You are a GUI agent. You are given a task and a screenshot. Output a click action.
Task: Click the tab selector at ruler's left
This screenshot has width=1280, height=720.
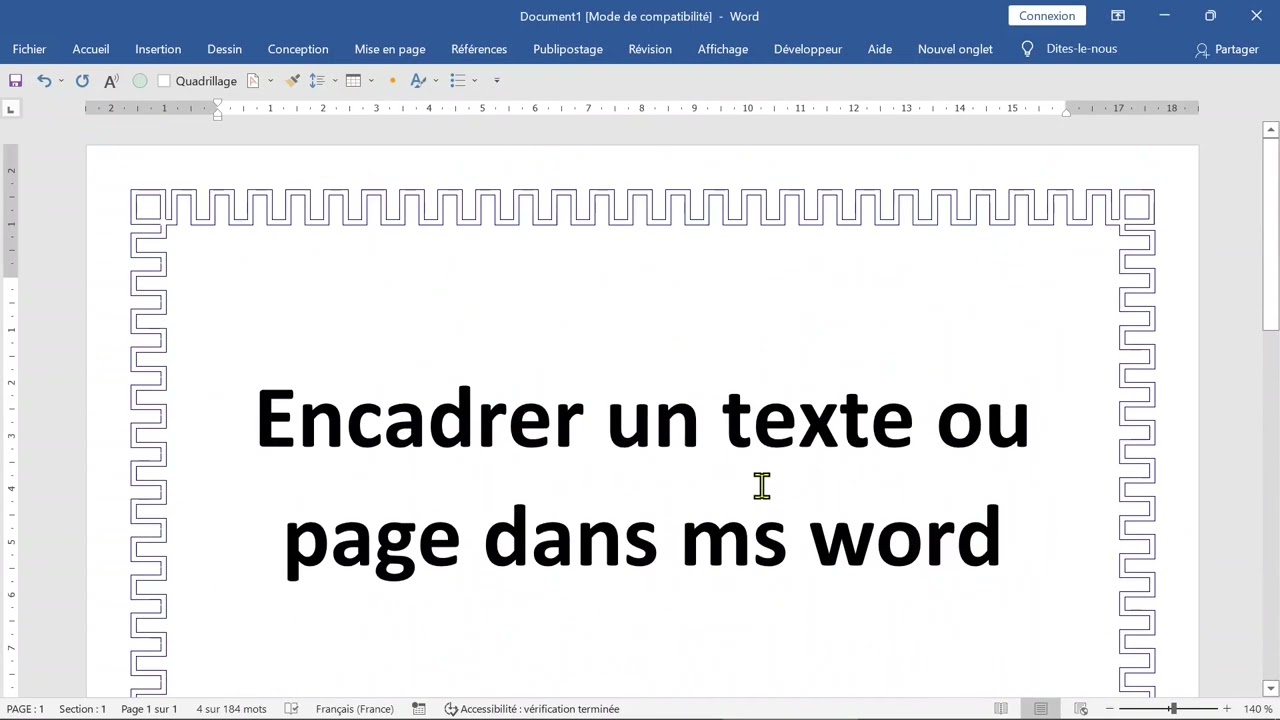coord(10,109)
